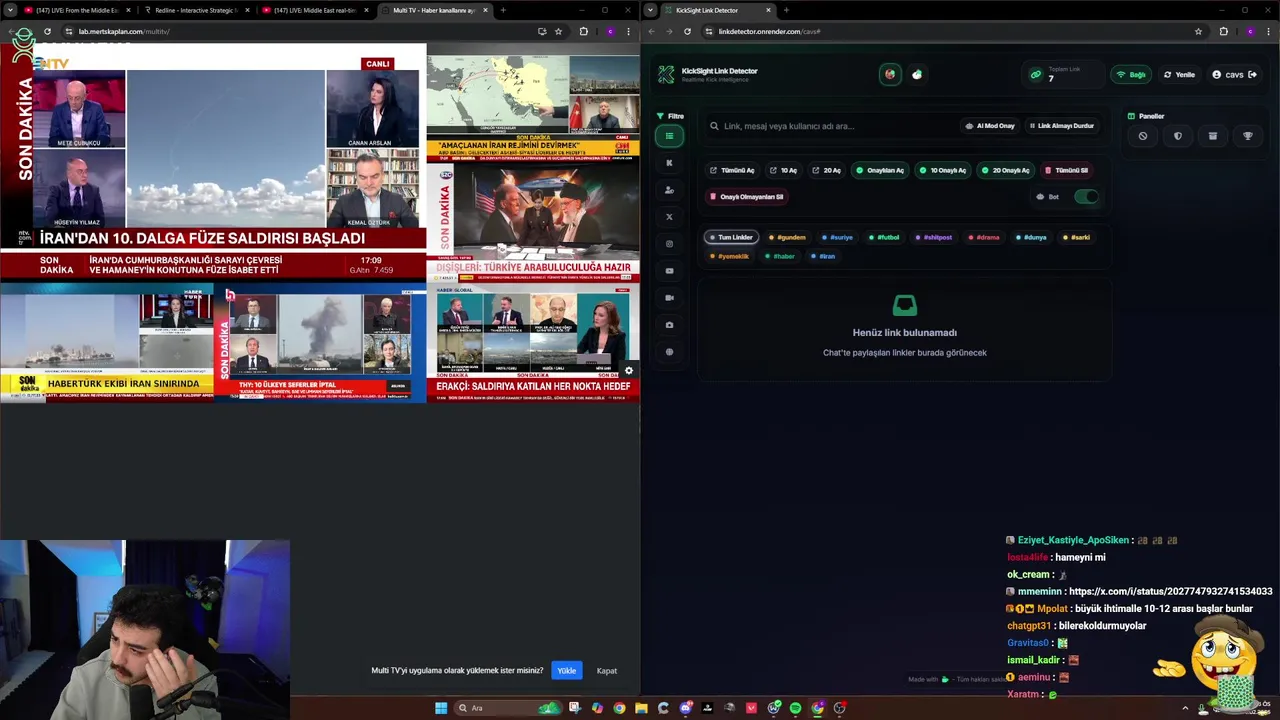1280x720 pixels.
Task: Open tab search dropdown in right browser
Action: point(651,10)
